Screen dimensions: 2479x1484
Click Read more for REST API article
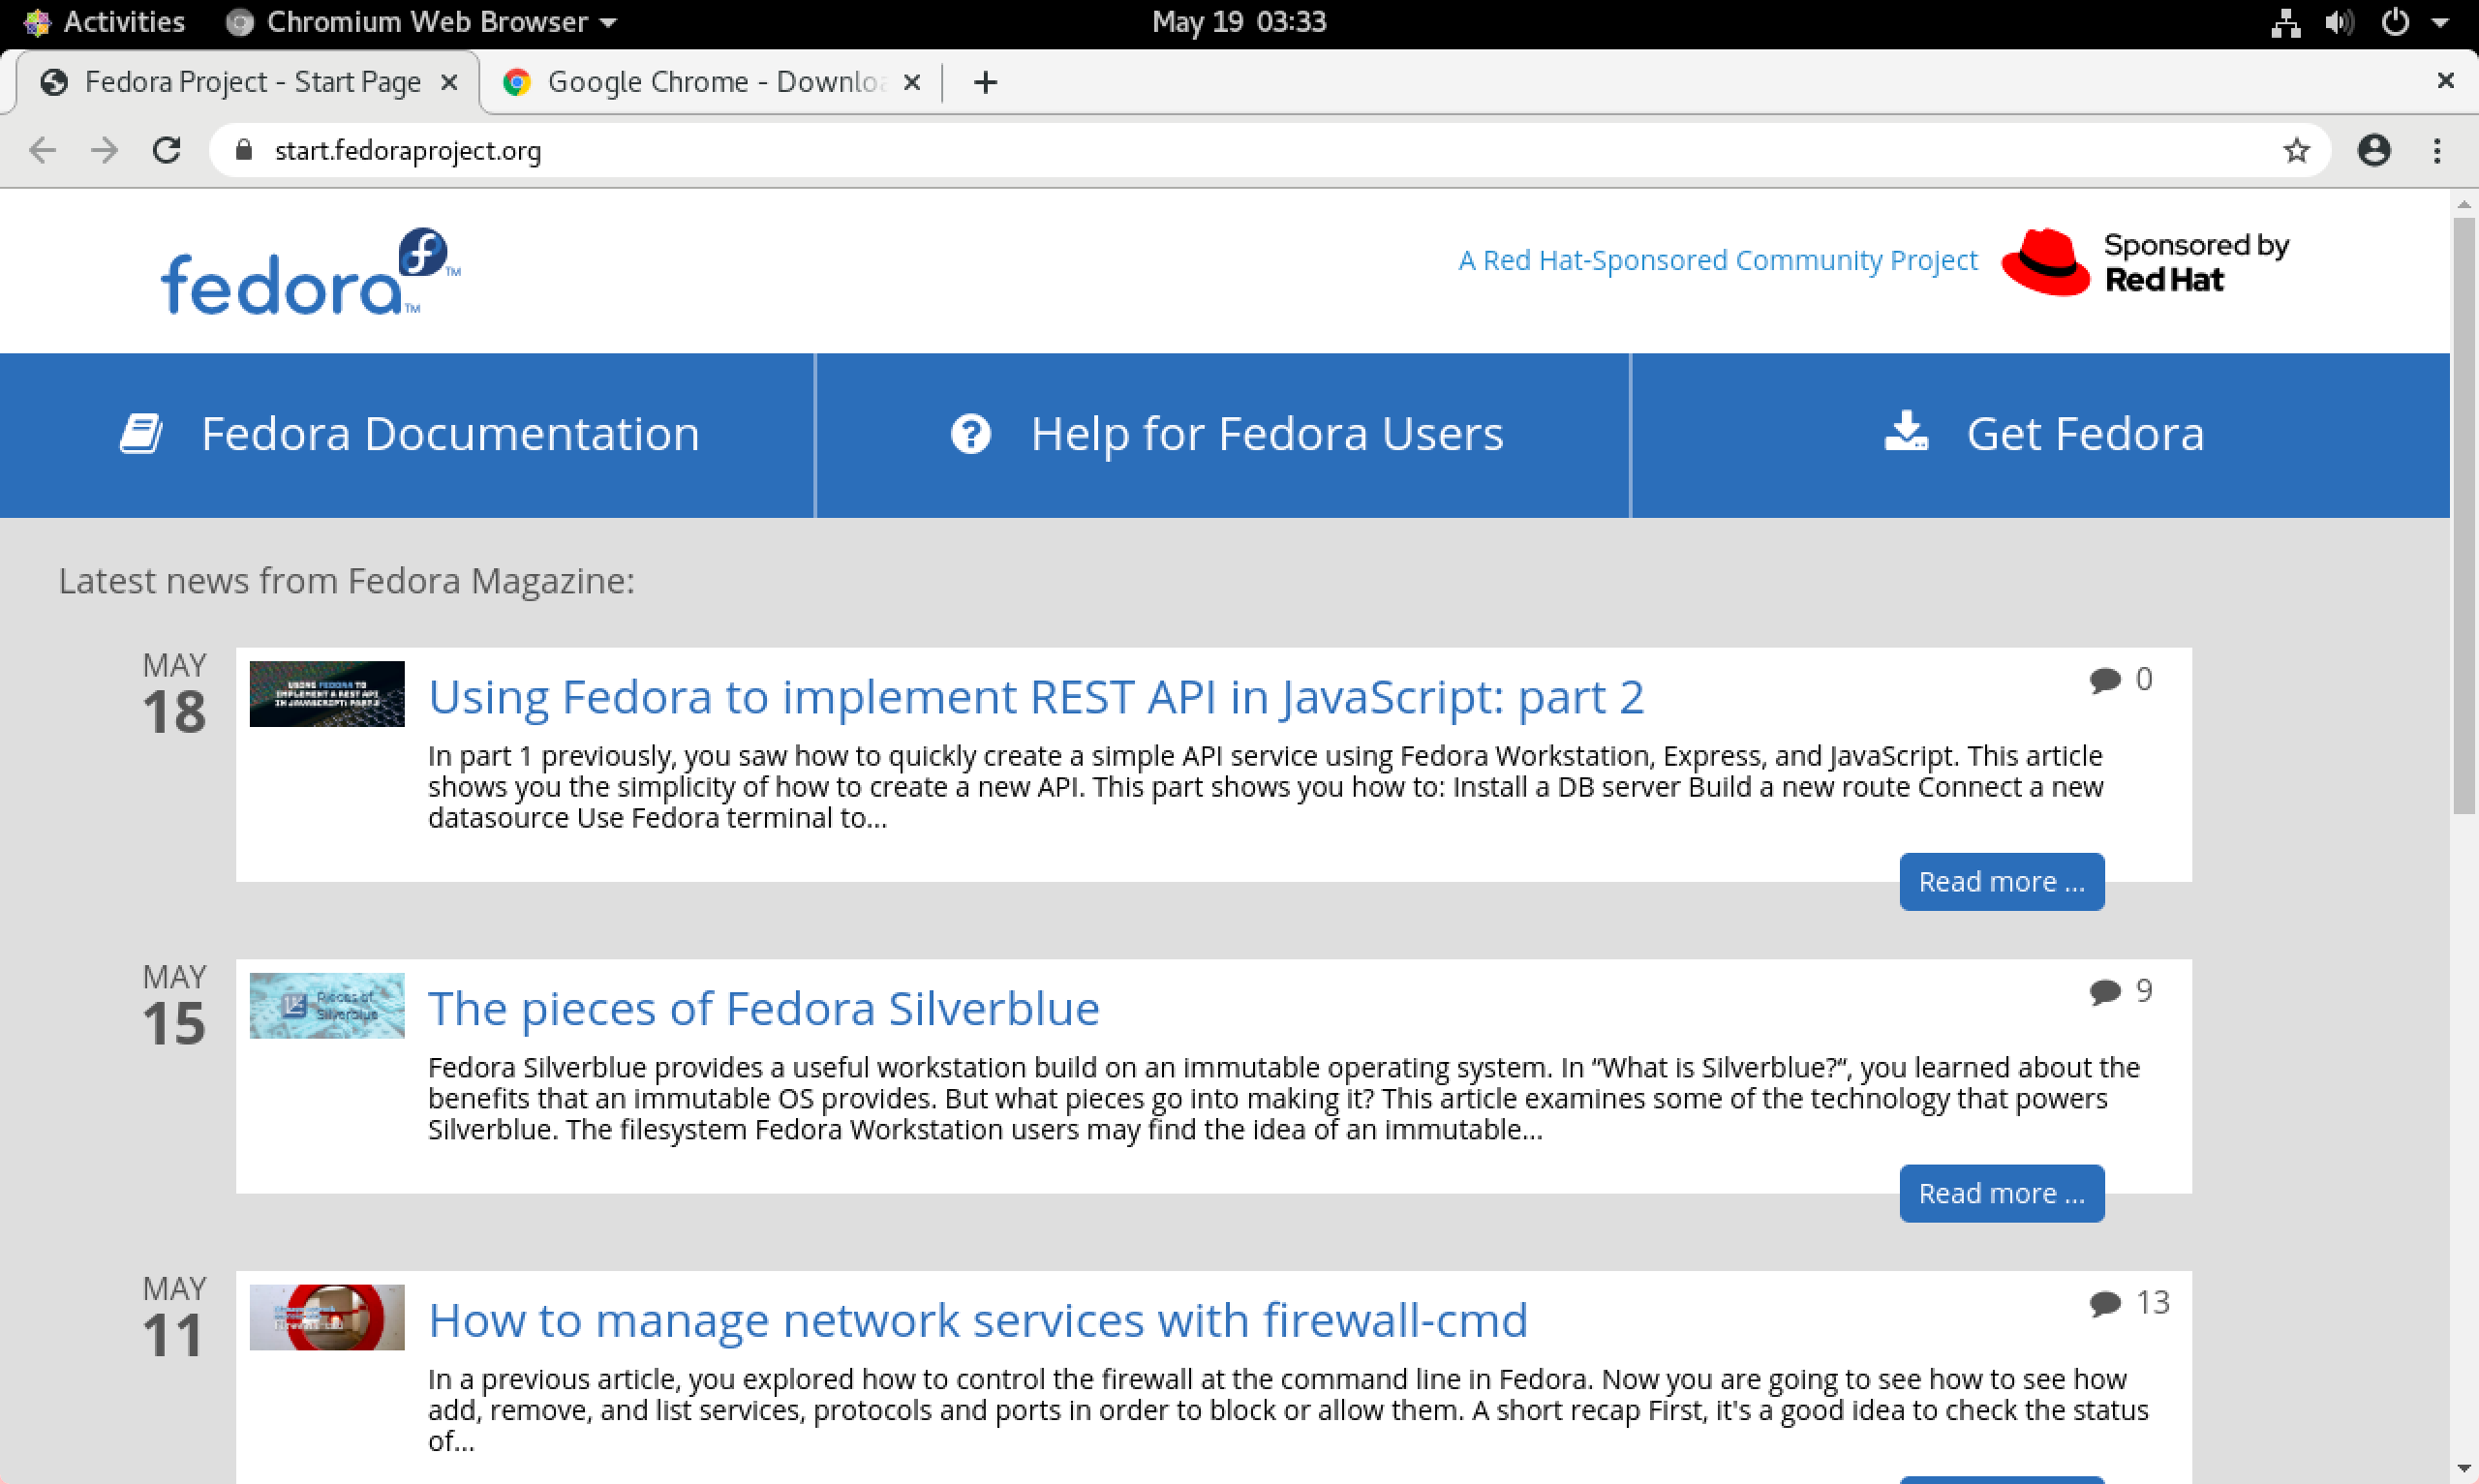click(2002, 882)
